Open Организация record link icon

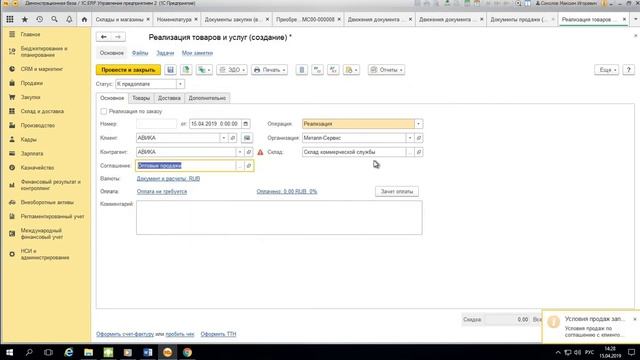tap(418, 138)
